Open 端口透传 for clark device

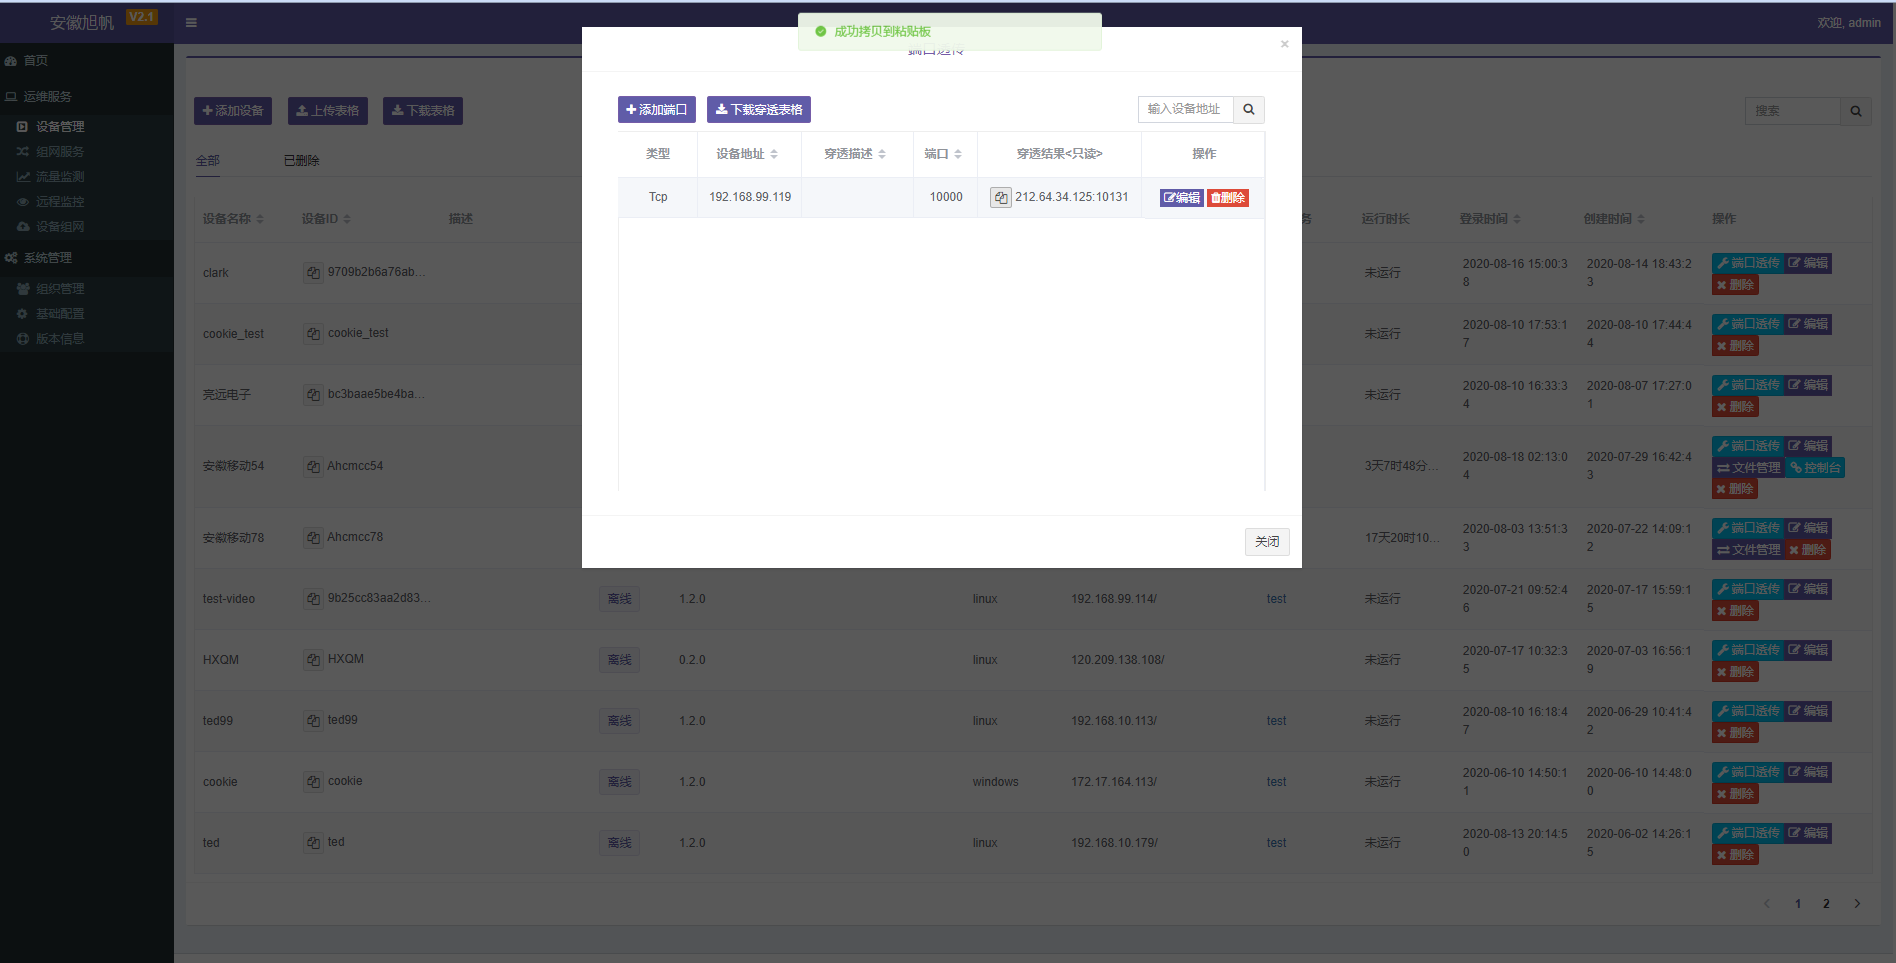[x=1748, y=263]
